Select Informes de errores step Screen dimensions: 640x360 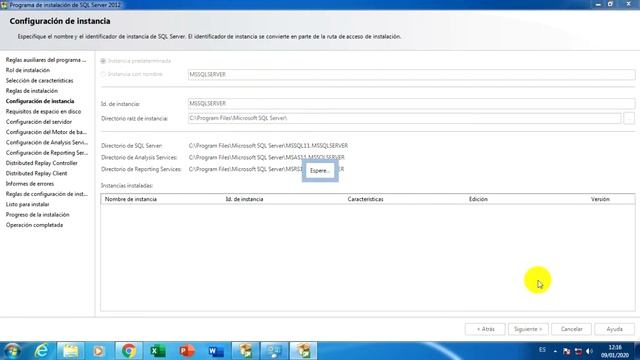30,184
